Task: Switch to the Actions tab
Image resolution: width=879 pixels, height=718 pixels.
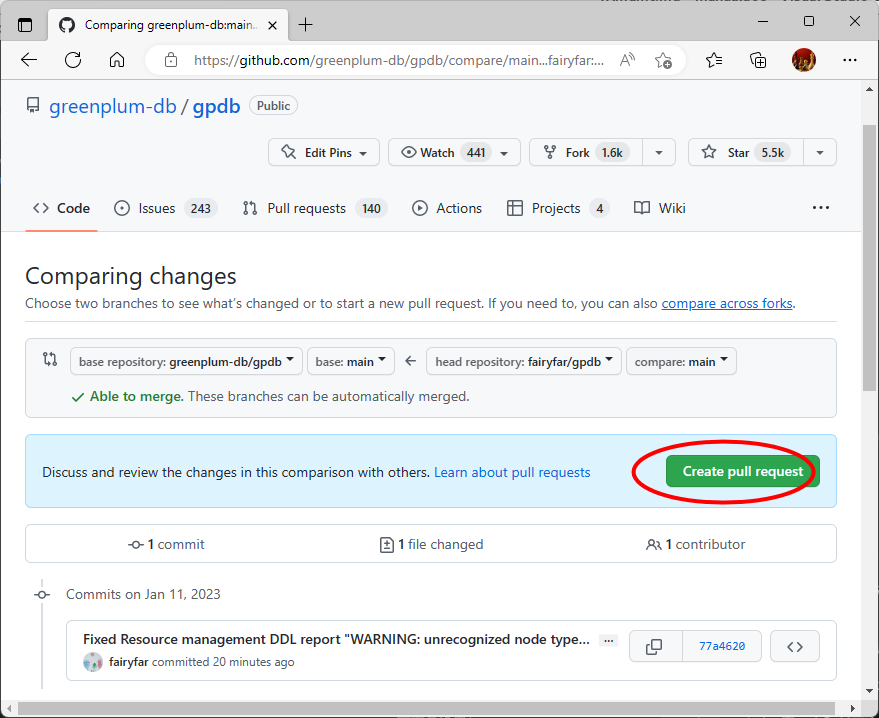Action: [447, 209]
